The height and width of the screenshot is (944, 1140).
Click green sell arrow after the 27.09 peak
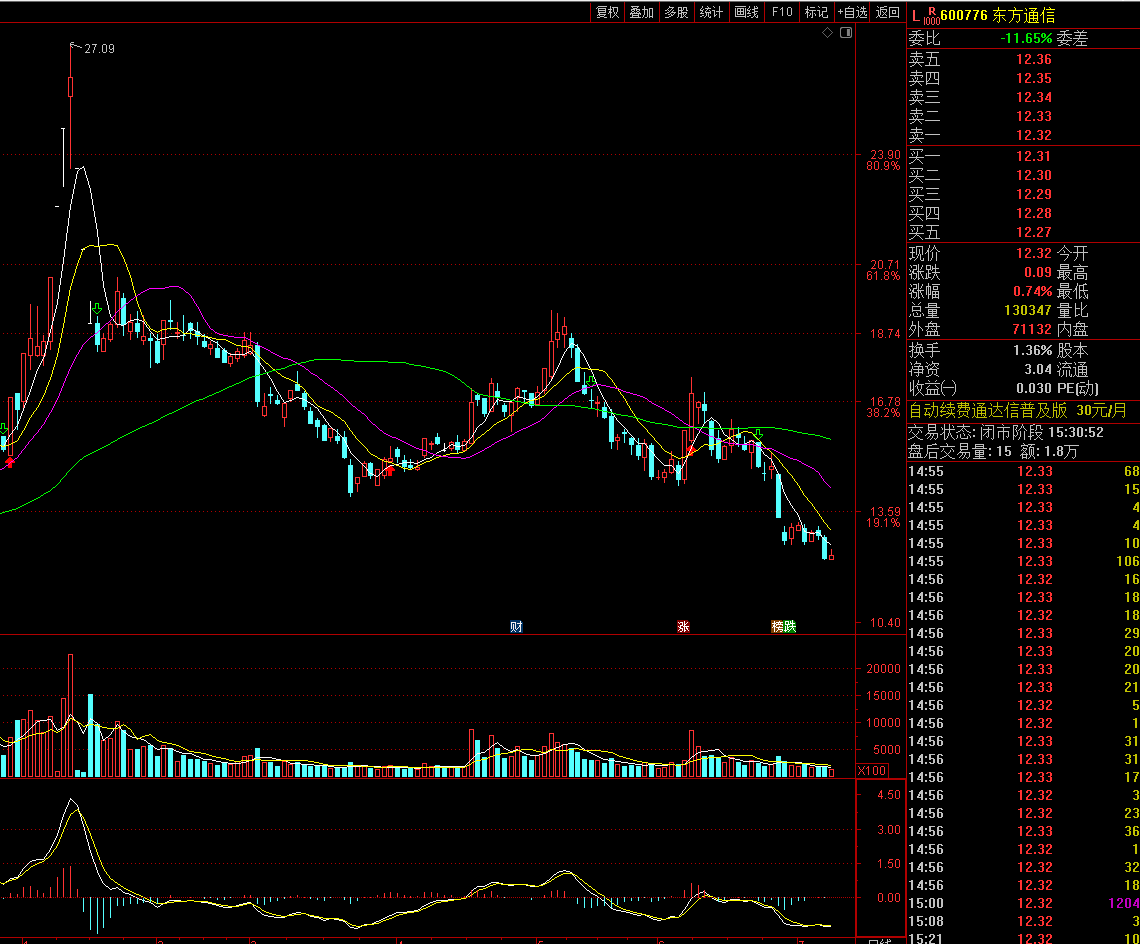97,309
